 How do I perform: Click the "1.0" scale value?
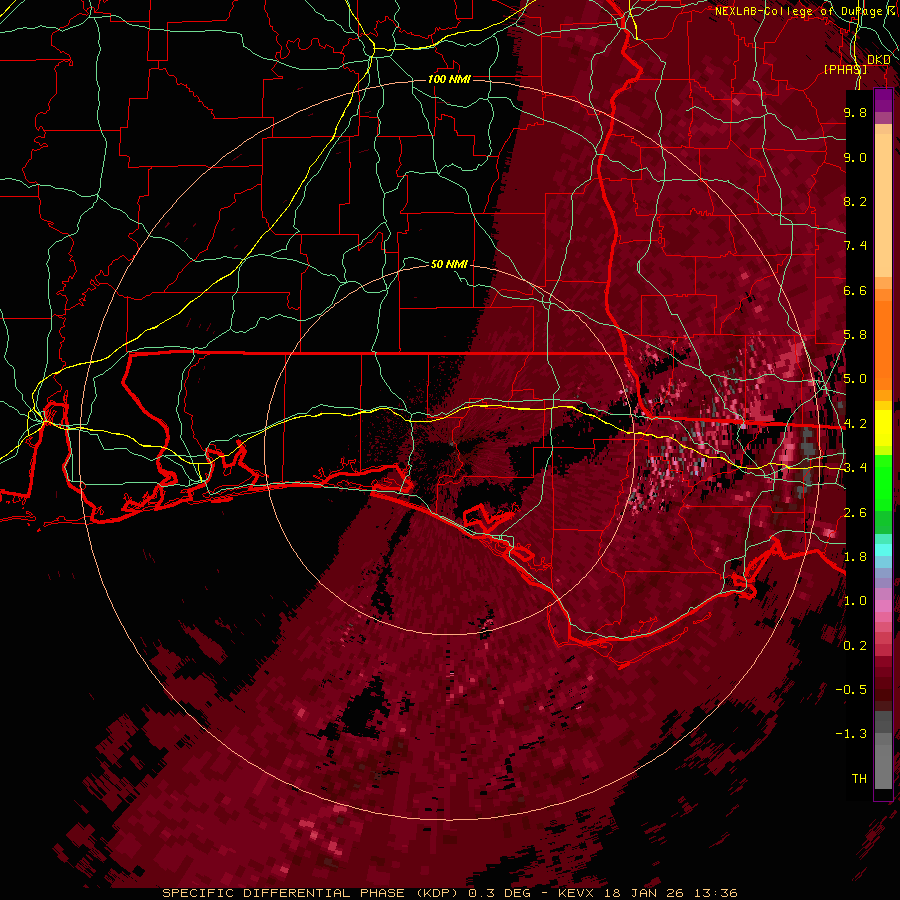(x=855, y=601)
